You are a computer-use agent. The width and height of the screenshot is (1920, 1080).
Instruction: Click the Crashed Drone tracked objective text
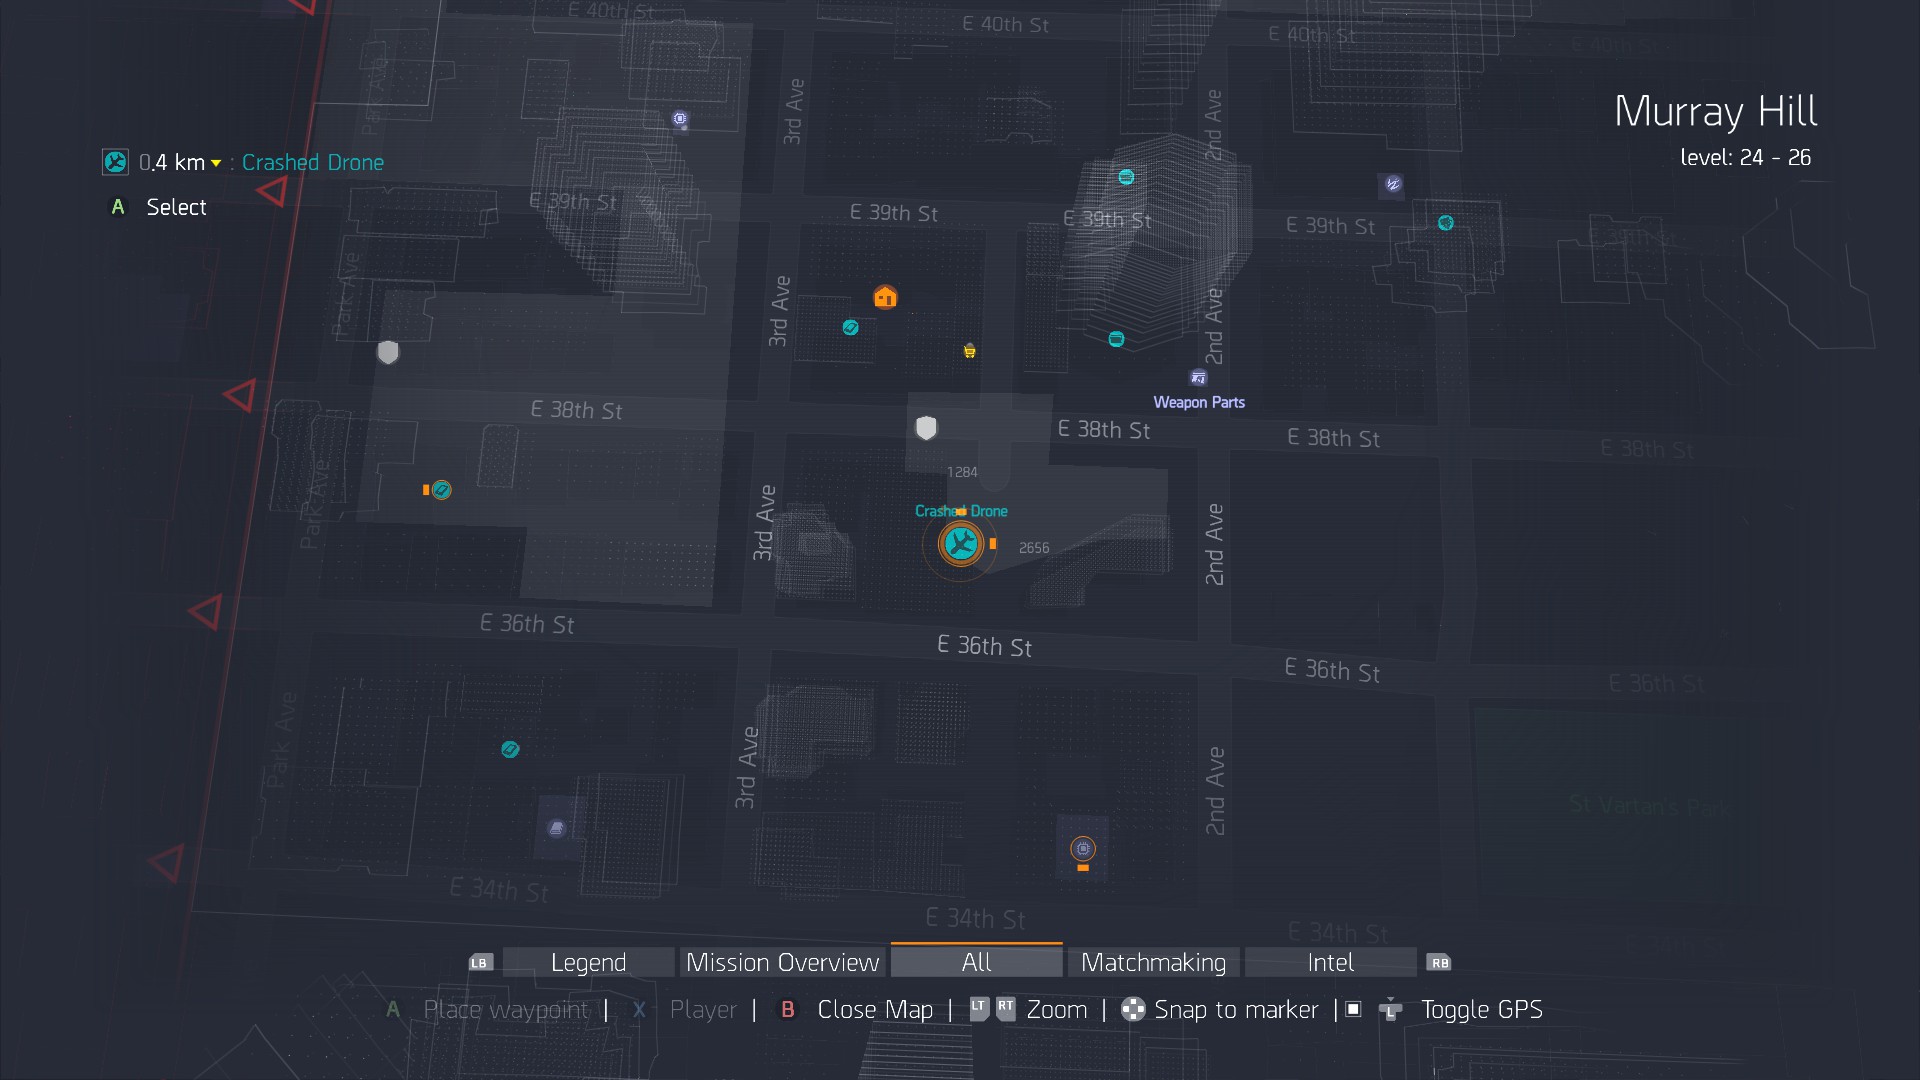pyautogui.click(x=313, y=162)
